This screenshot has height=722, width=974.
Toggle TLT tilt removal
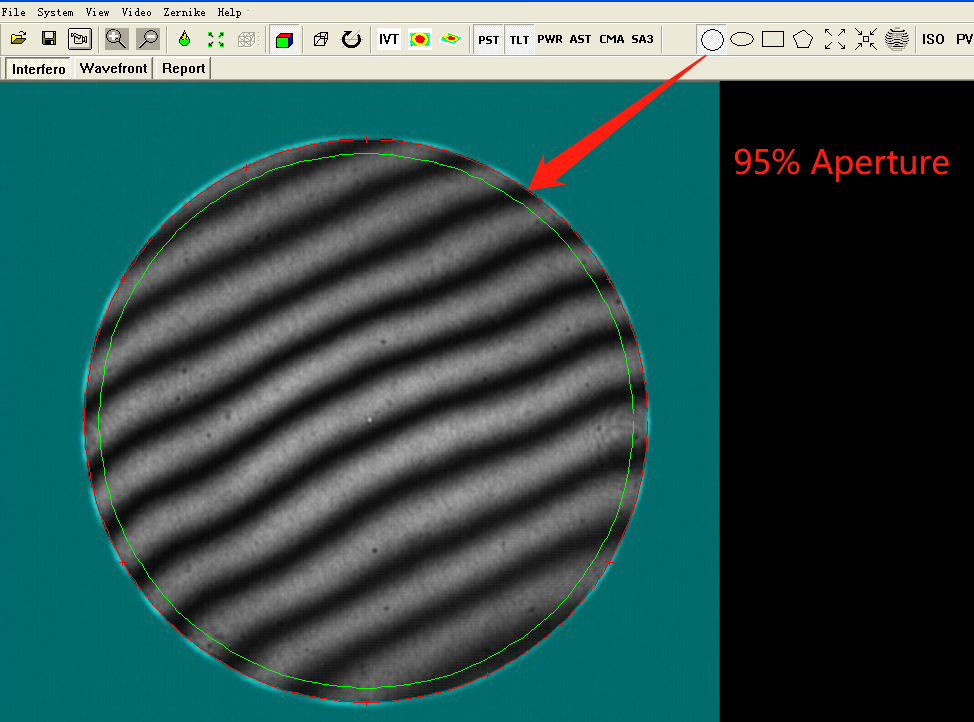(519, 40)
